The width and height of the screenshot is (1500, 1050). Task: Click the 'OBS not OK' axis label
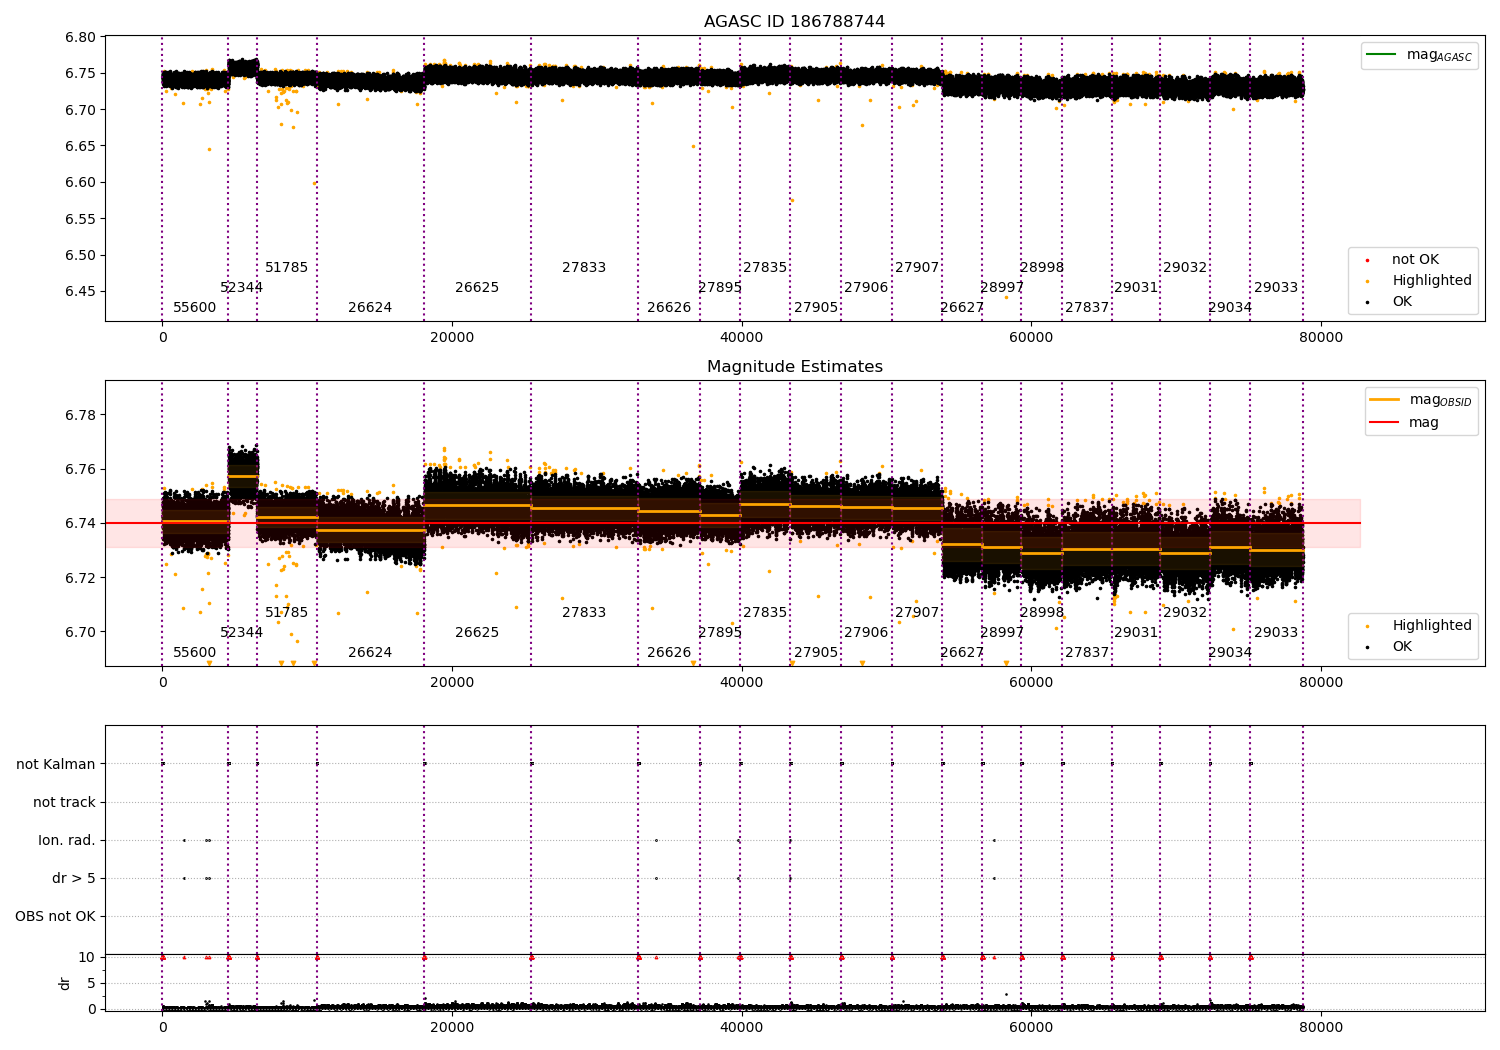pos(55,917)
